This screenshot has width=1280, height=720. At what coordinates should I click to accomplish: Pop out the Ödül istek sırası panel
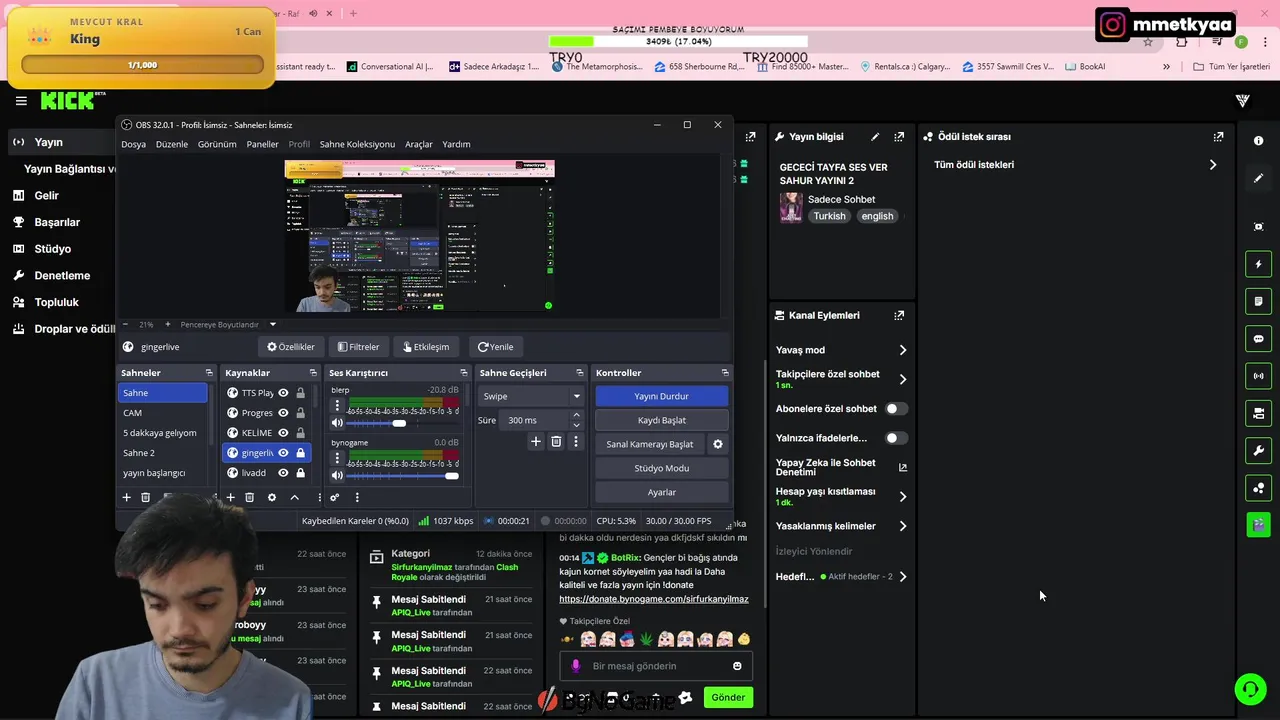point(1218,137)
